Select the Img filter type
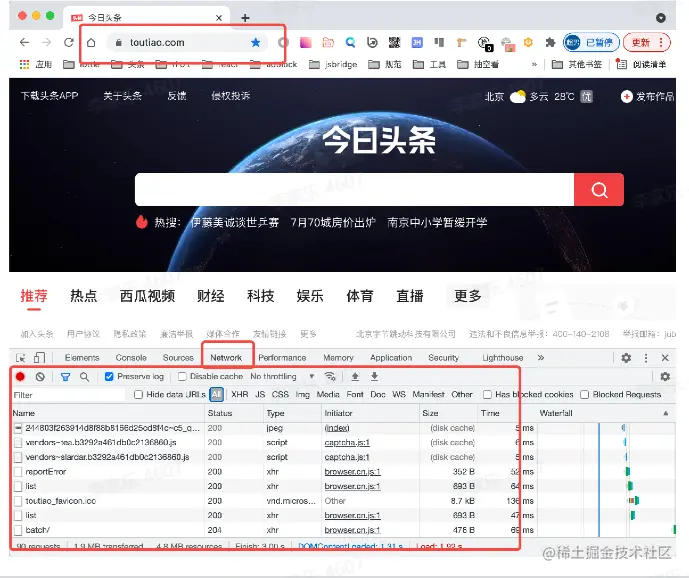The width and height of the screenshot is (689, 578). coord(302,395)
